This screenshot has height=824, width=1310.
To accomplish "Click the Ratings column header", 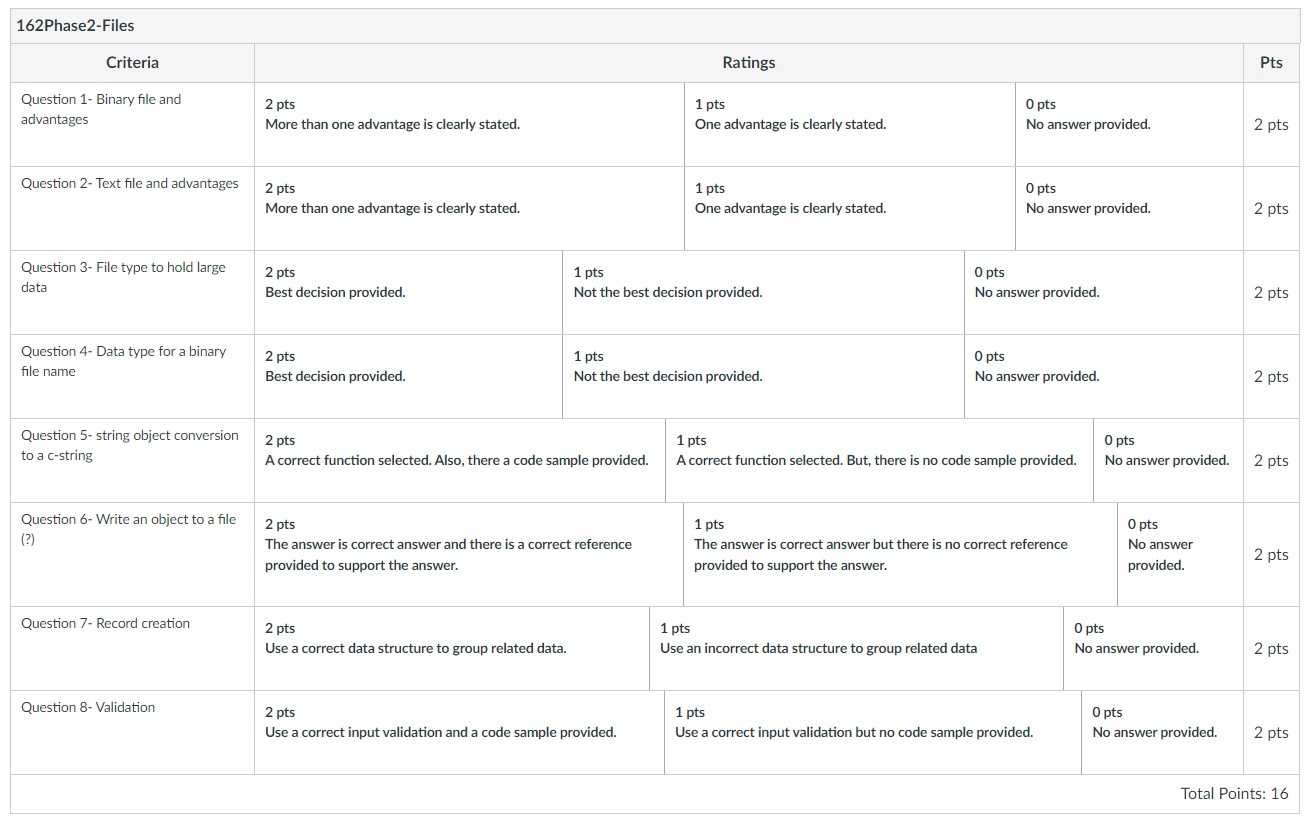I will (749, 62).
